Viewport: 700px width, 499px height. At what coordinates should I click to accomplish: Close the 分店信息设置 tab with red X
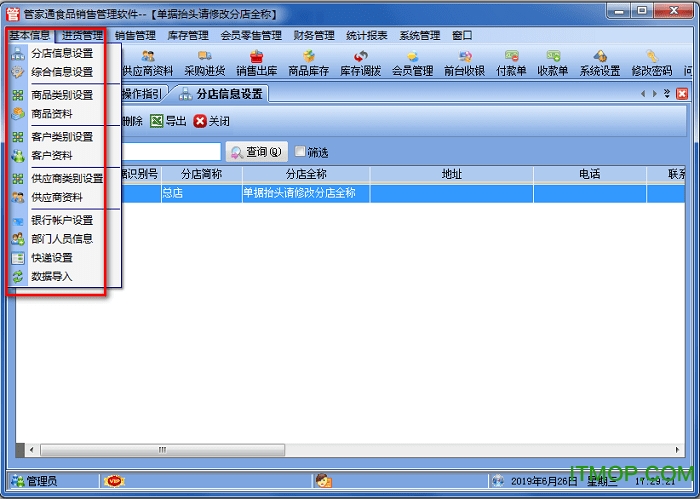pos(682,94)
